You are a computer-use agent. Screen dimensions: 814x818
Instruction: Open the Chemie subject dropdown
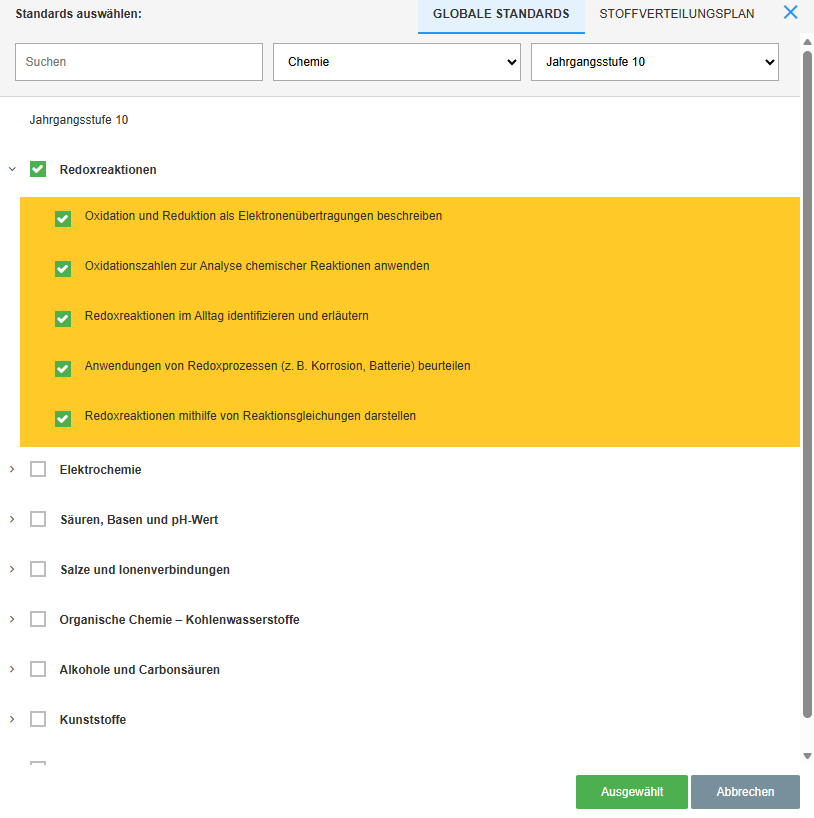[396, 62]
